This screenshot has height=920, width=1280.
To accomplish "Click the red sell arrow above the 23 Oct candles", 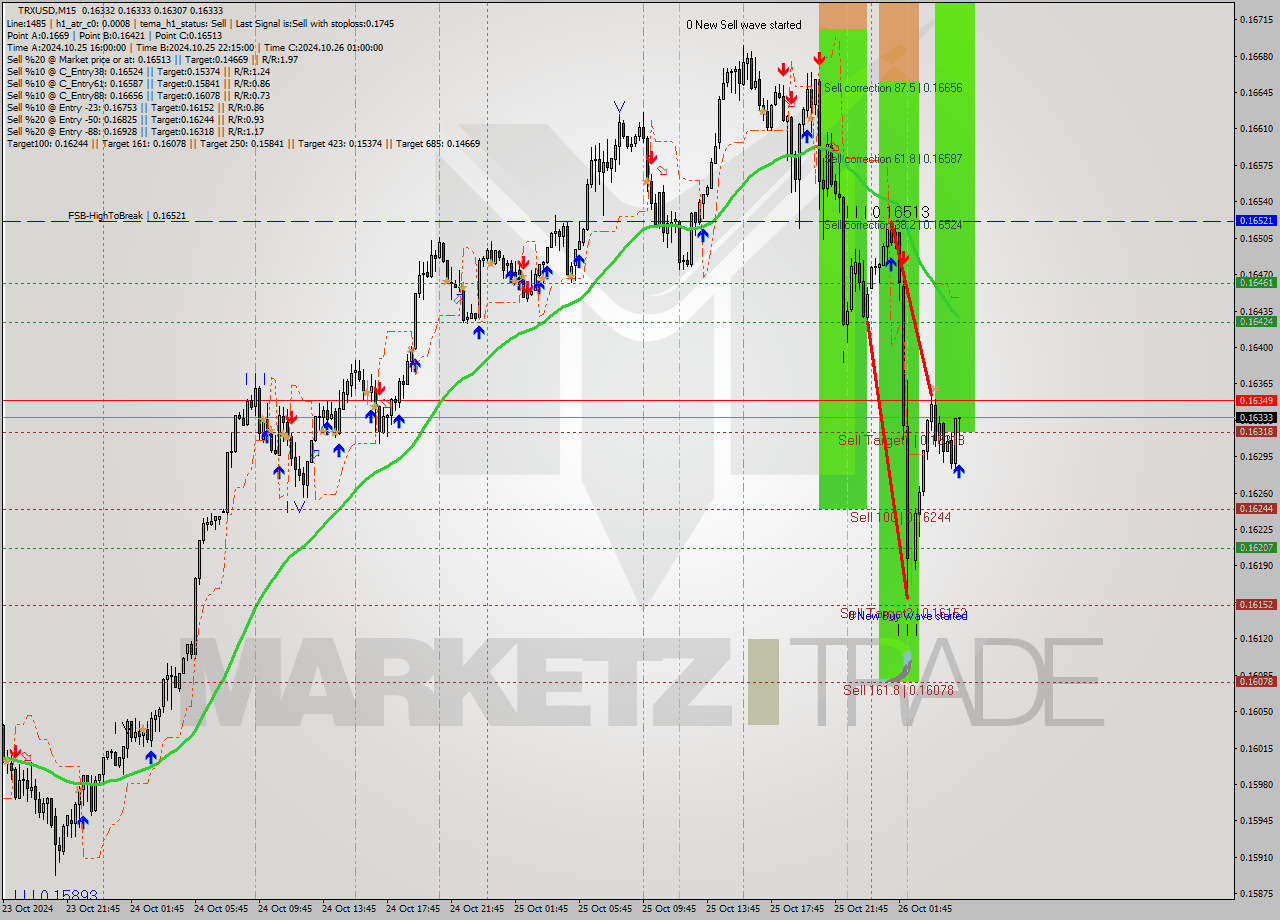I will point(15,751).
